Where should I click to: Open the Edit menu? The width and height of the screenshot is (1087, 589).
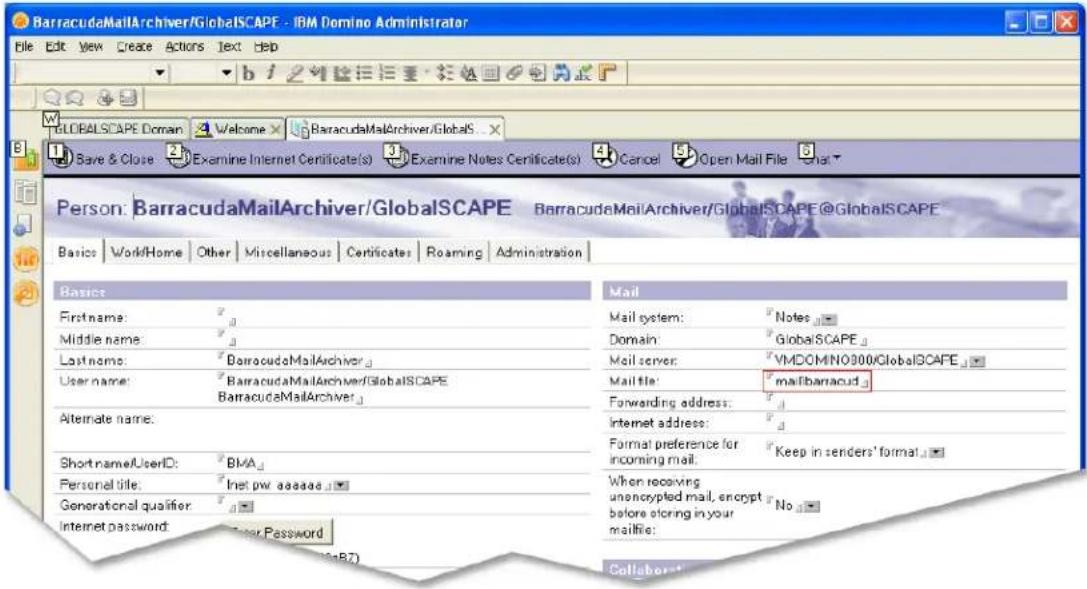pyautogui.click(x=55, y=46)
